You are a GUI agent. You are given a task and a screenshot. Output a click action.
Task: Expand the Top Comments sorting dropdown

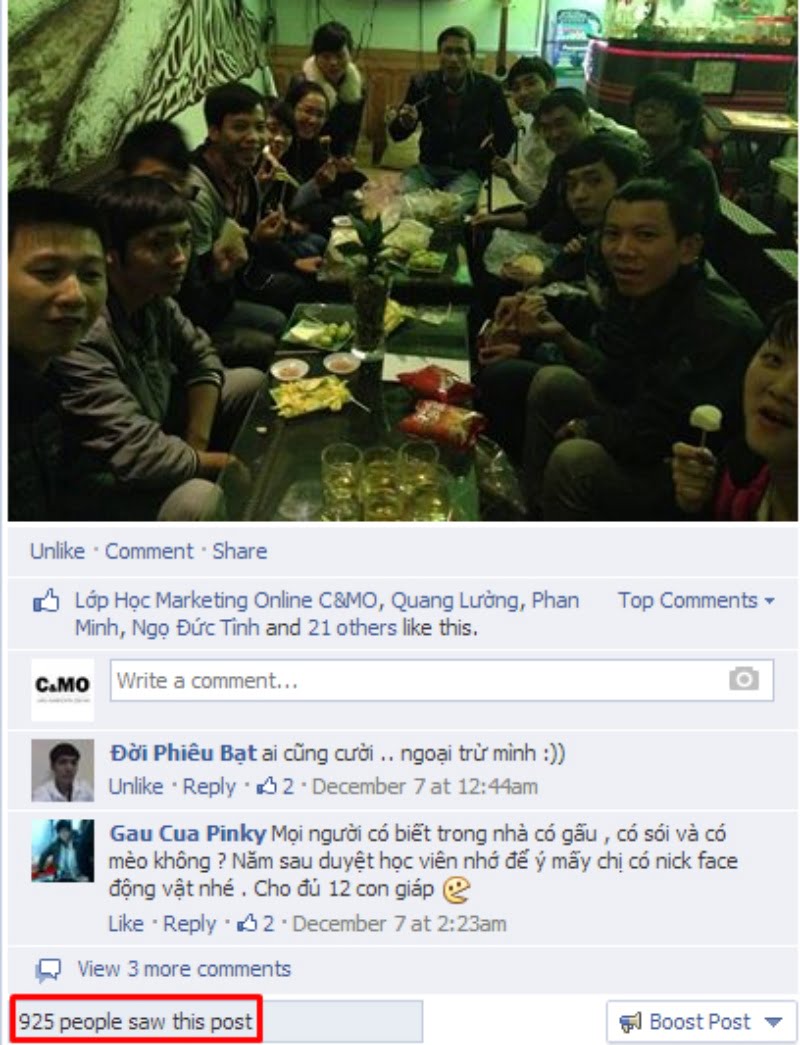coord(695,600)
